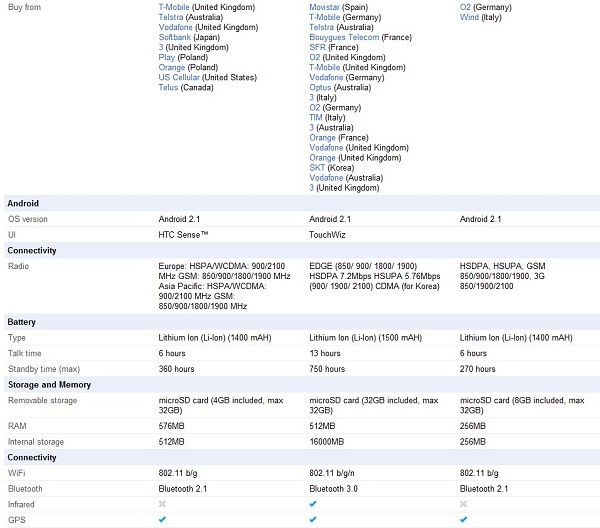600x528 pixels.
Task: Select the 'GPS' row label
Action: tap(16, 520)
